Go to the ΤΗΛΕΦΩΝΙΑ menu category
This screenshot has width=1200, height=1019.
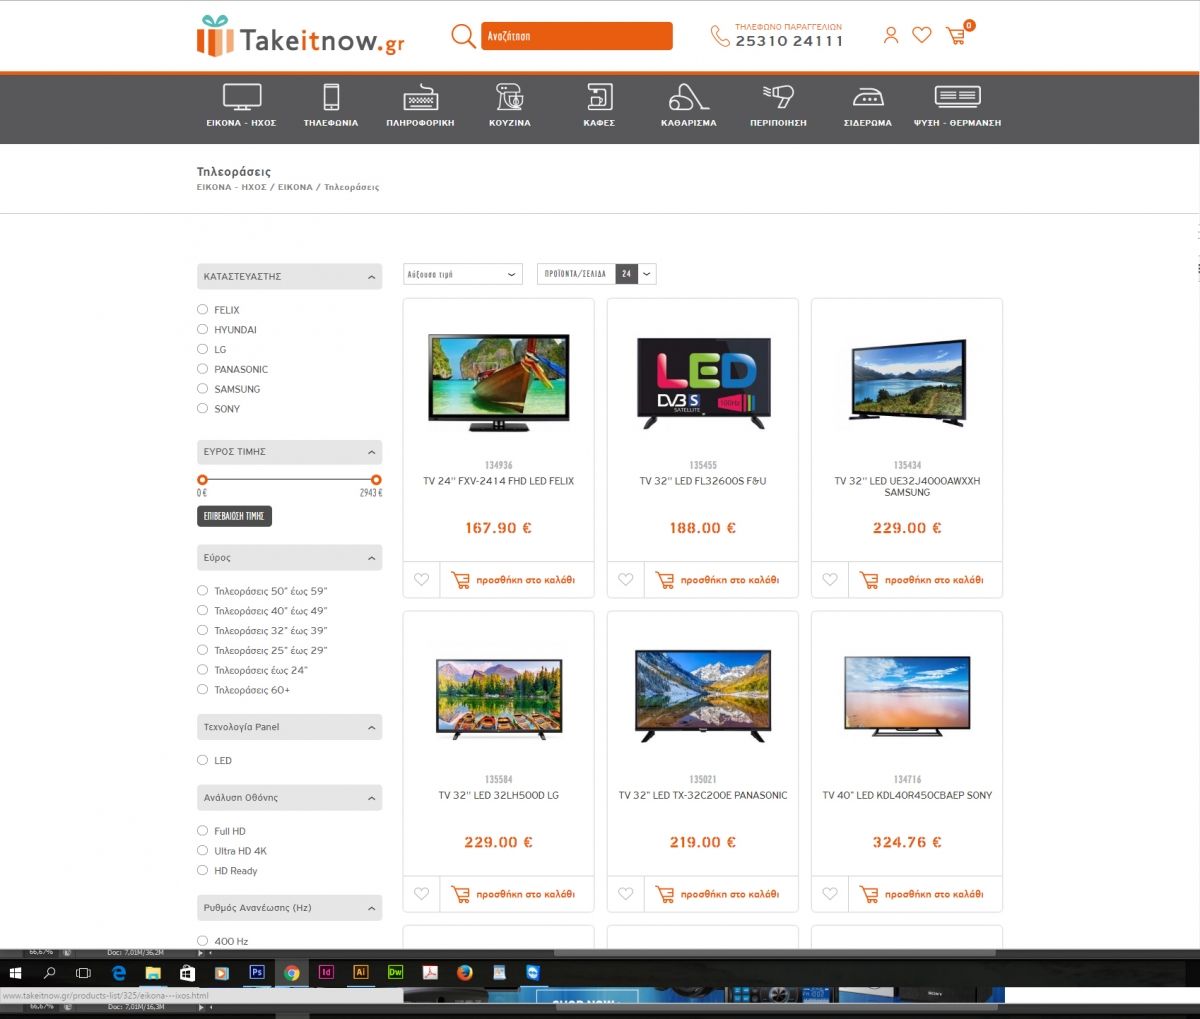(331, 105)
